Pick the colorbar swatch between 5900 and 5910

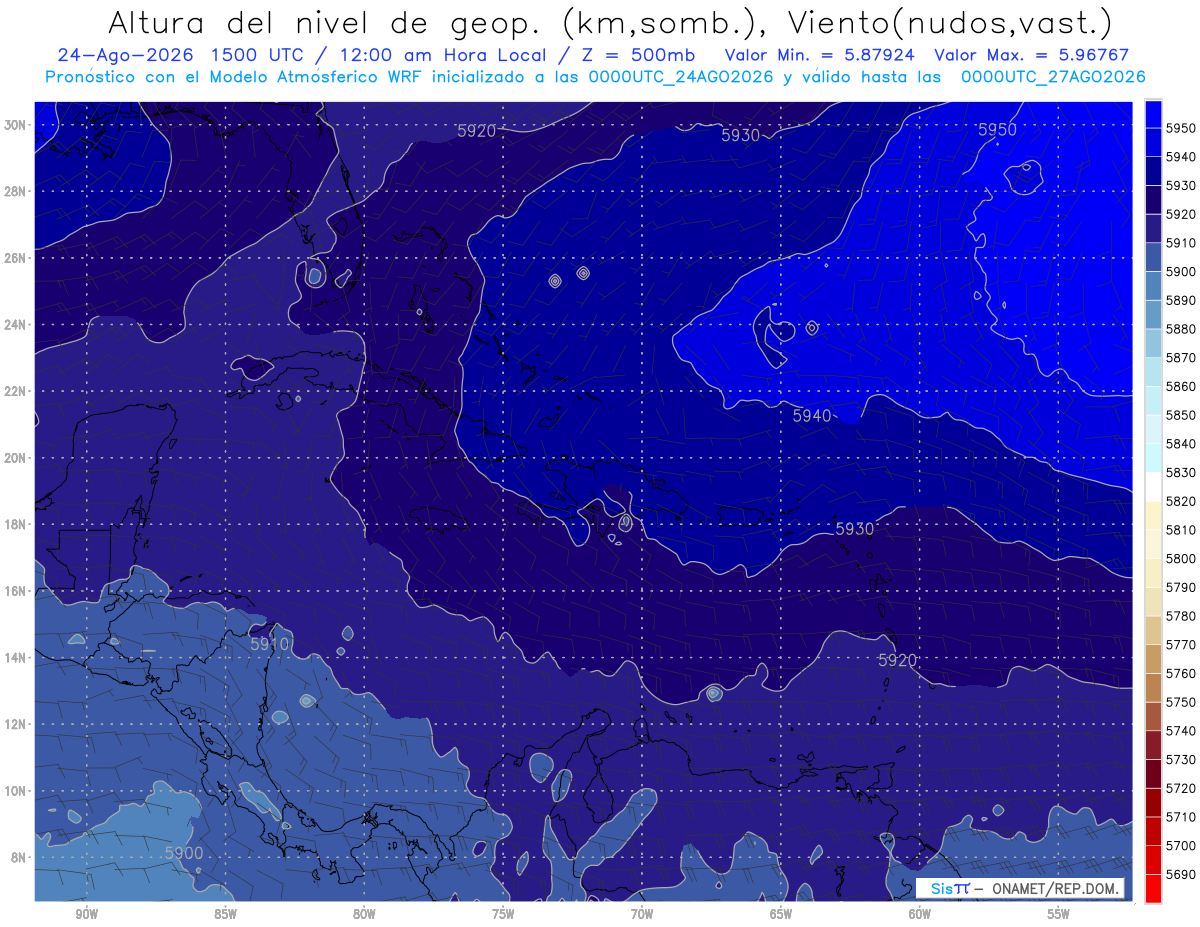(x=1153, y=257)
